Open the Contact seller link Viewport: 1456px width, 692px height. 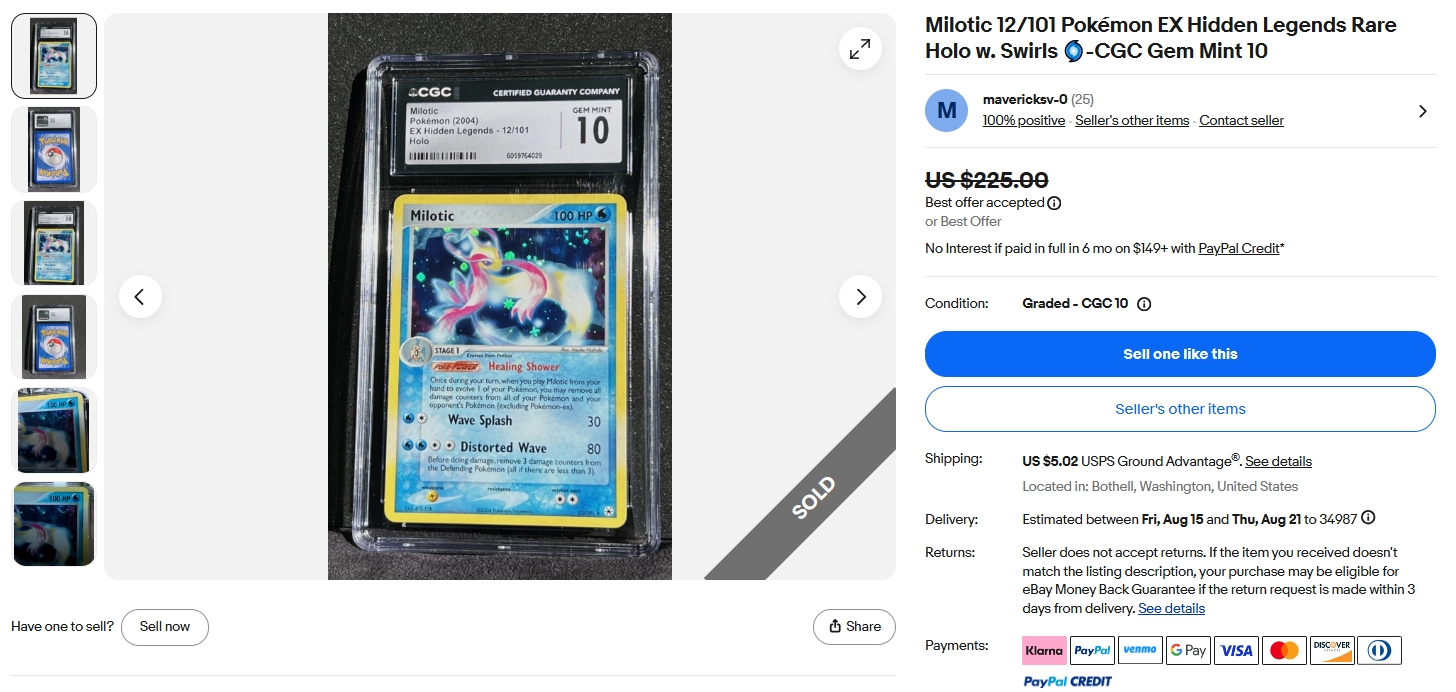click(1241, 121)
